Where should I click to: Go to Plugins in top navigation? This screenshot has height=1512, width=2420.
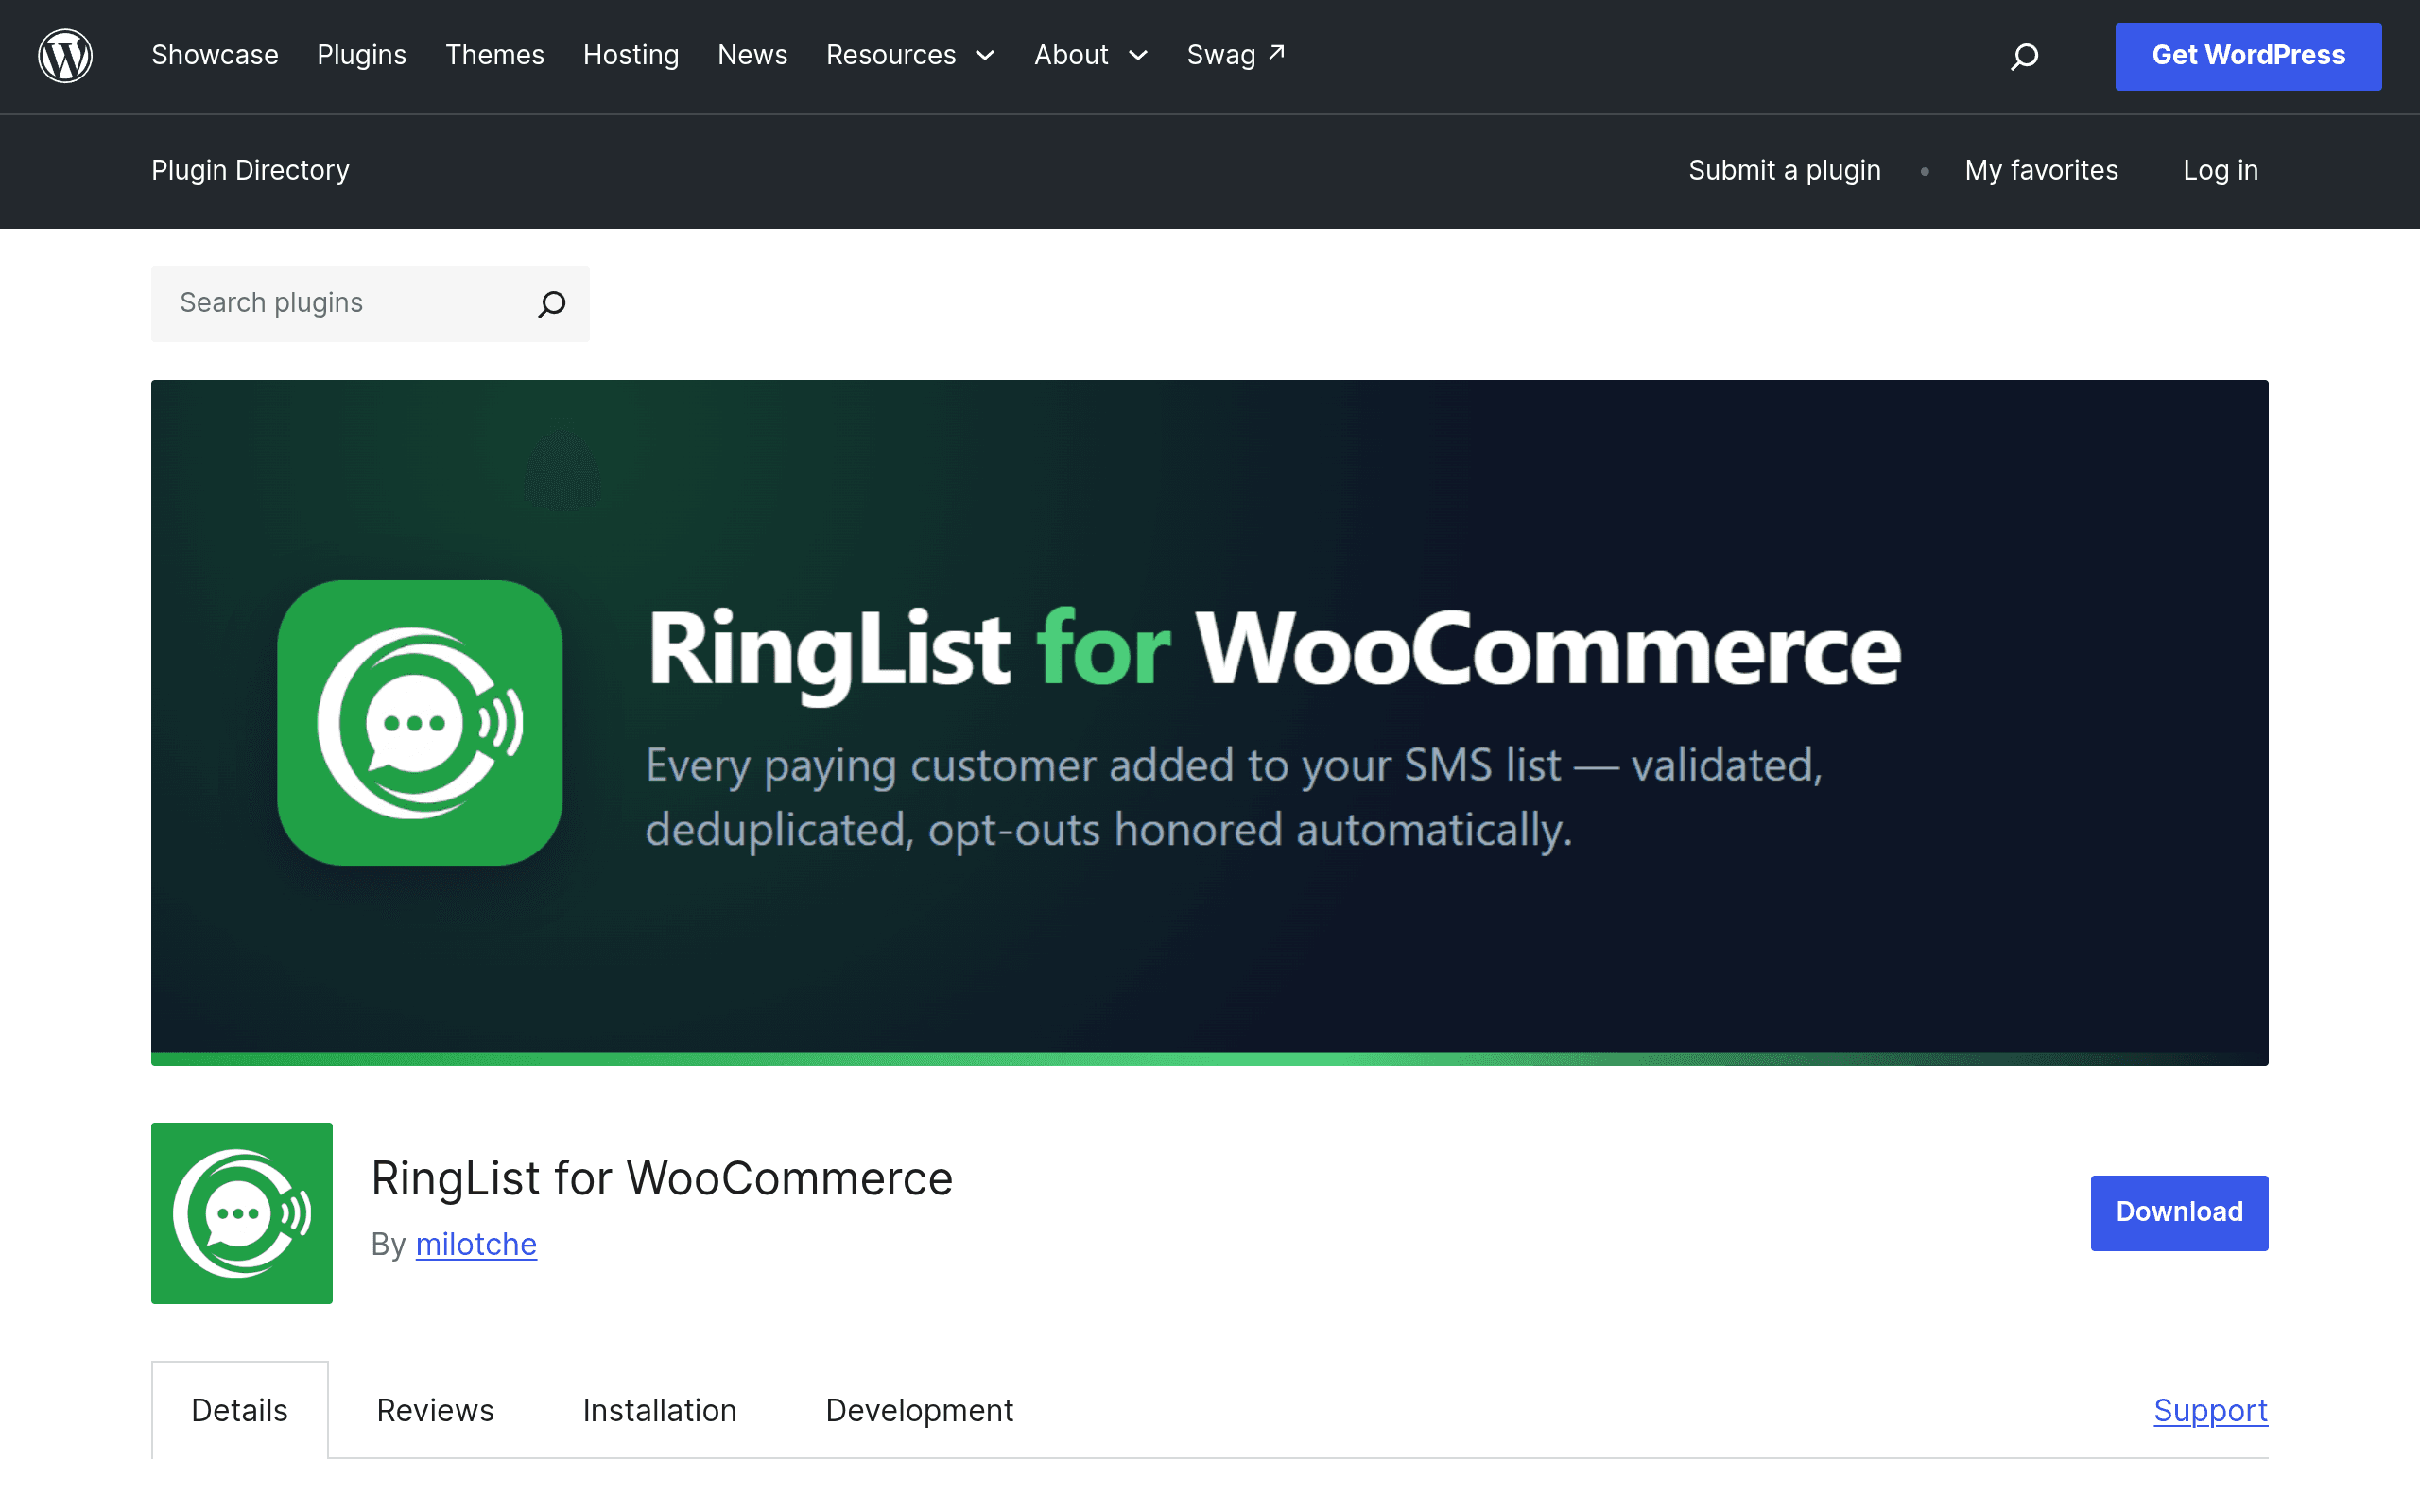(x=362, y=55)
